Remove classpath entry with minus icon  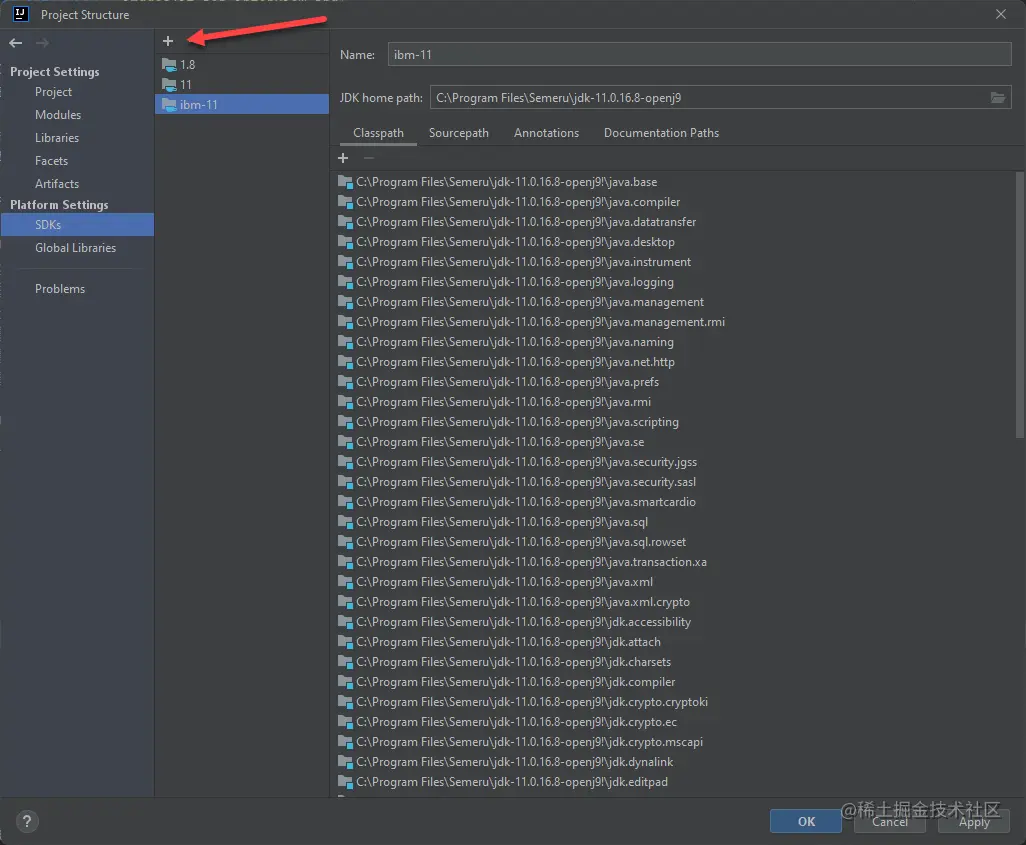[x=369, y=158]
